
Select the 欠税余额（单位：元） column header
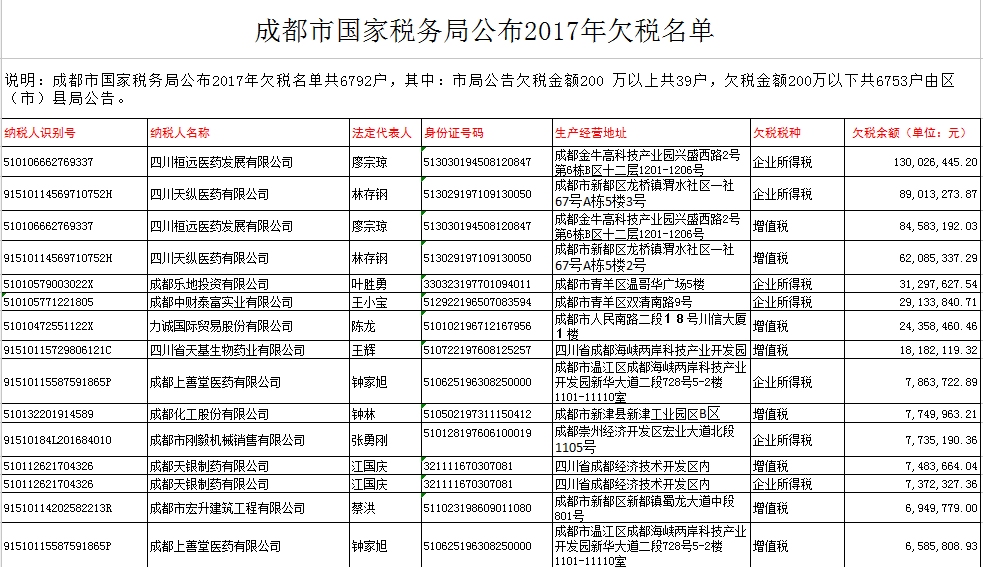909,133
